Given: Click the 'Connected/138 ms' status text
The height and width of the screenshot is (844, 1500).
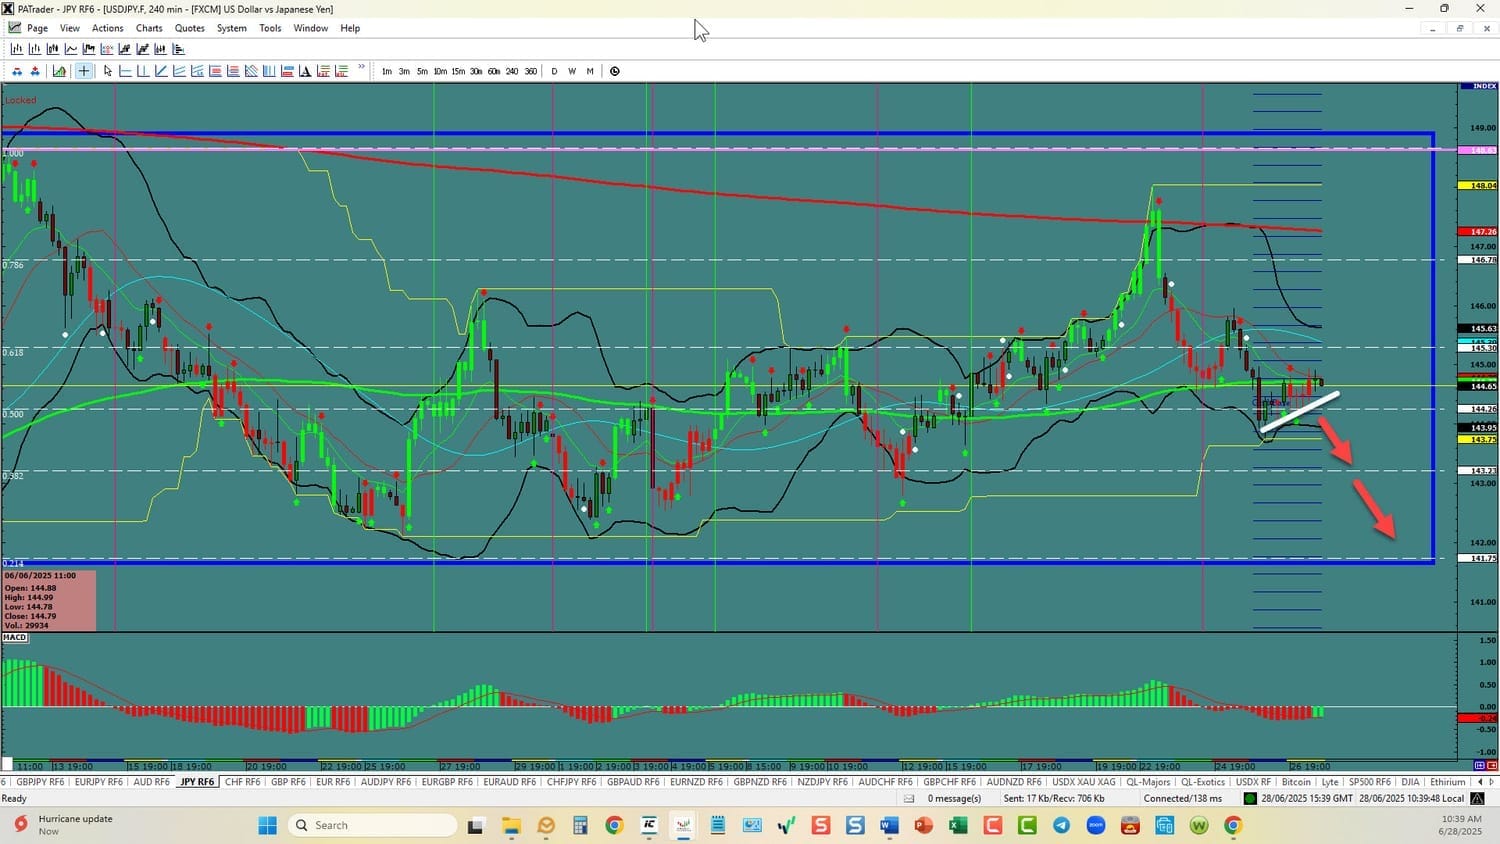Looking at the screenshot, I should pos(1183,798).
